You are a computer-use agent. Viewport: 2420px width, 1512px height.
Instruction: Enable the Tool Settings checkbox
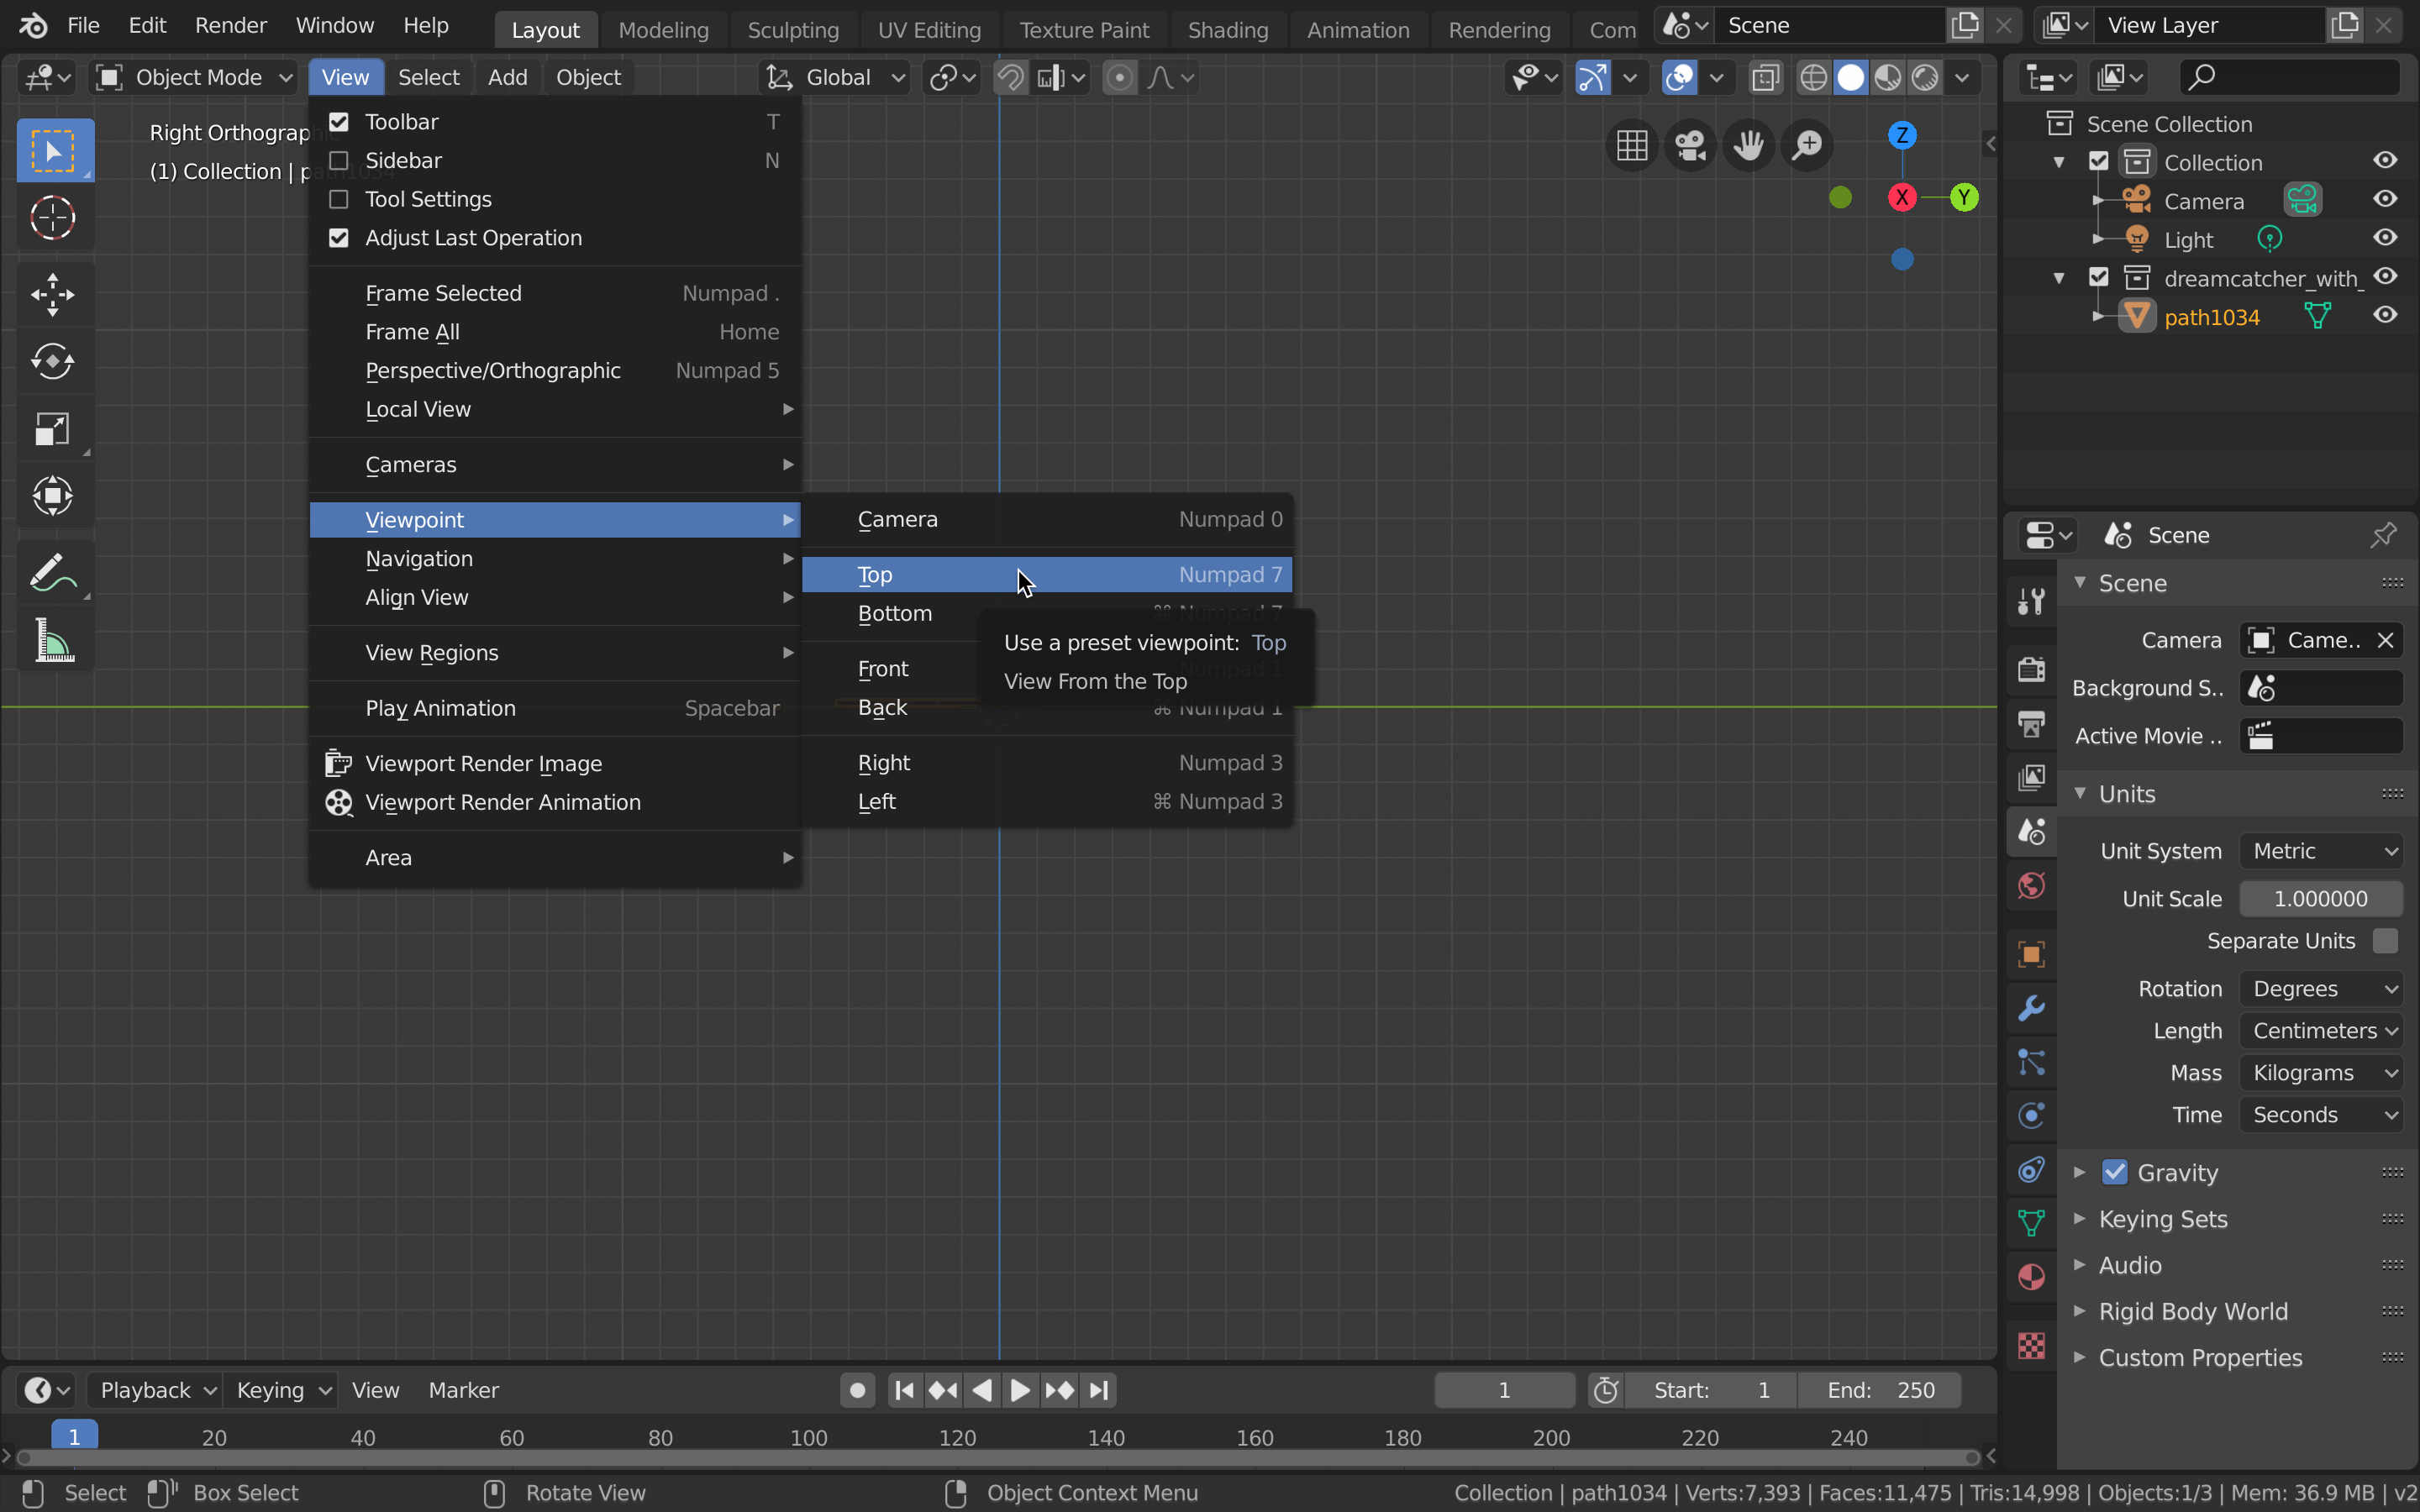click(339, 199)
